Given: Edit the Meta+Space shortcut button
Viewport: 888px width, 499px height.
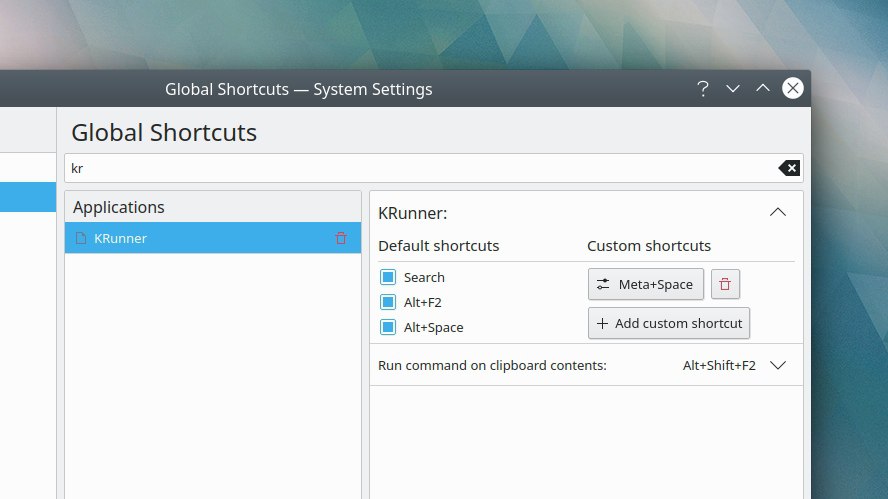Looking at the screenshot, I should click(x=646, y=284).
